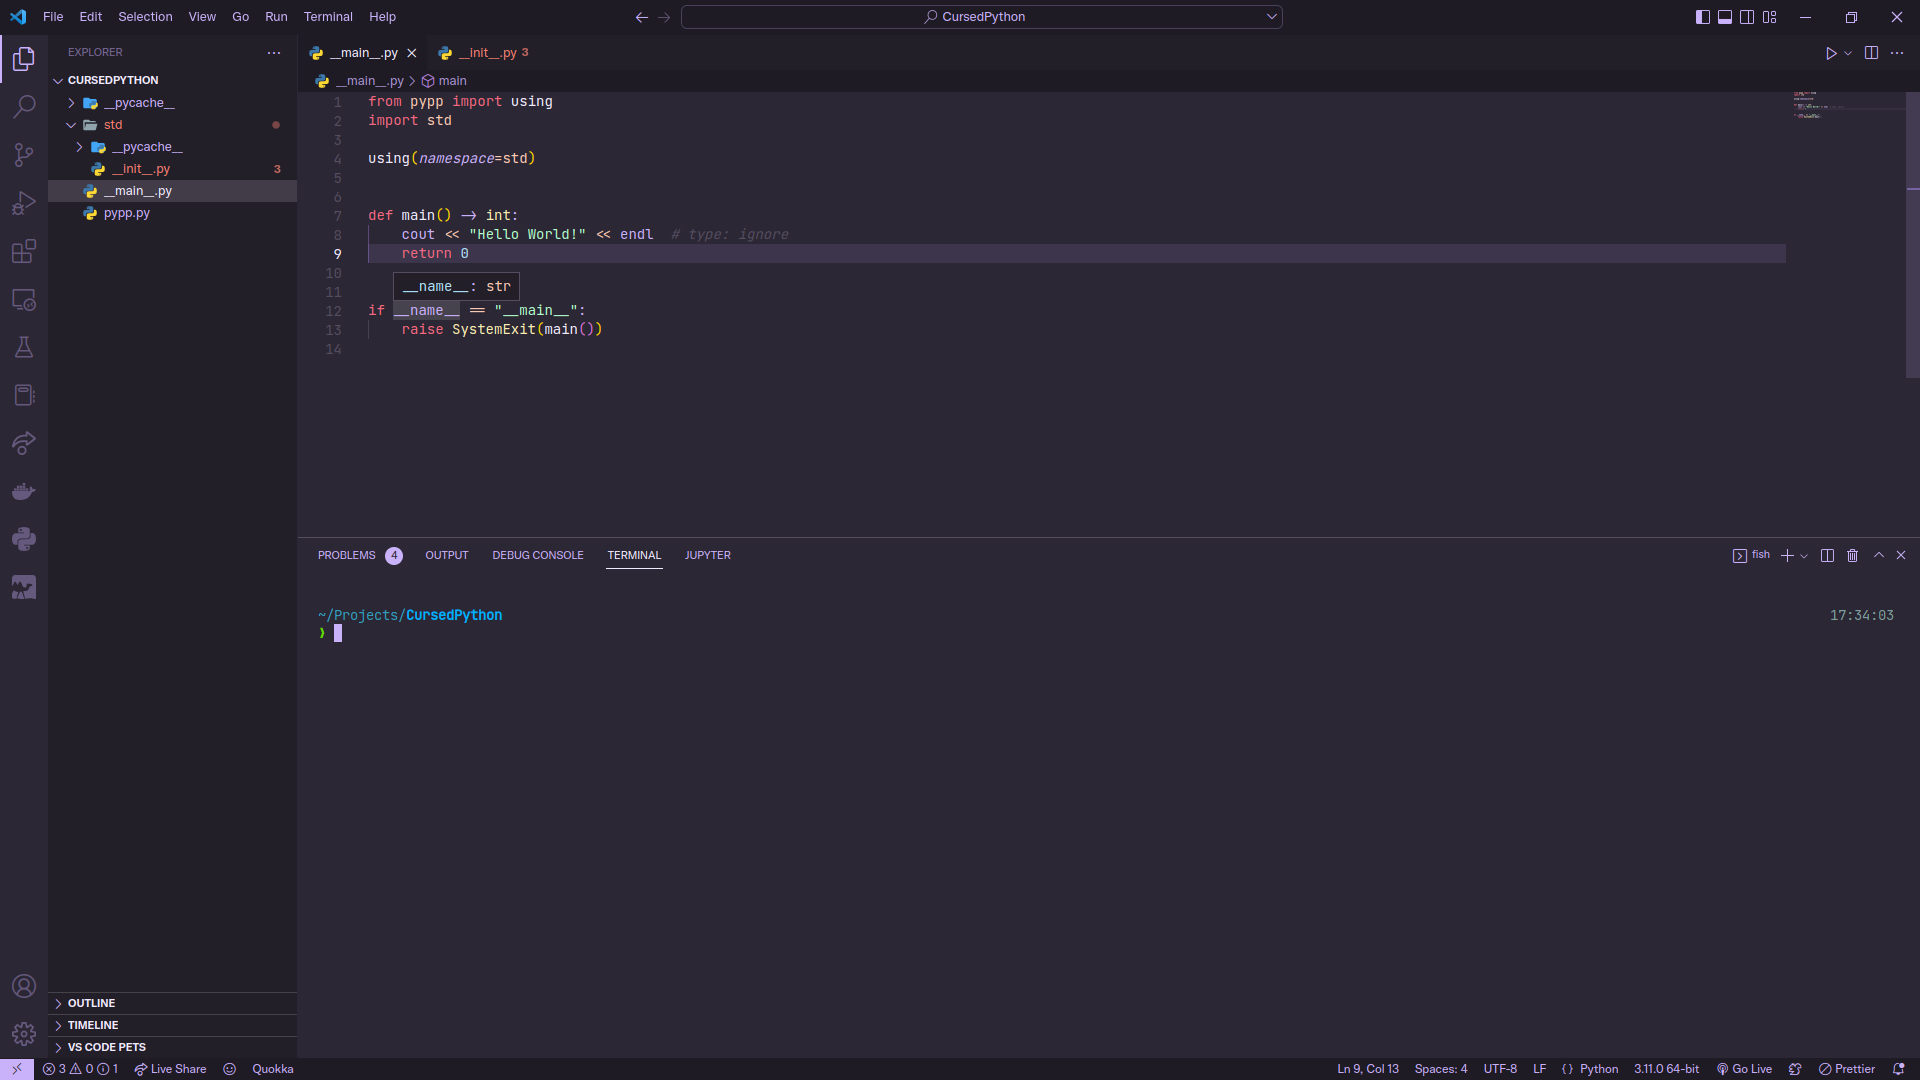Viewport: 1920px width, 1080px height.
Task: Open the Accounts icon in activity bar
Action: pos(24,986)
